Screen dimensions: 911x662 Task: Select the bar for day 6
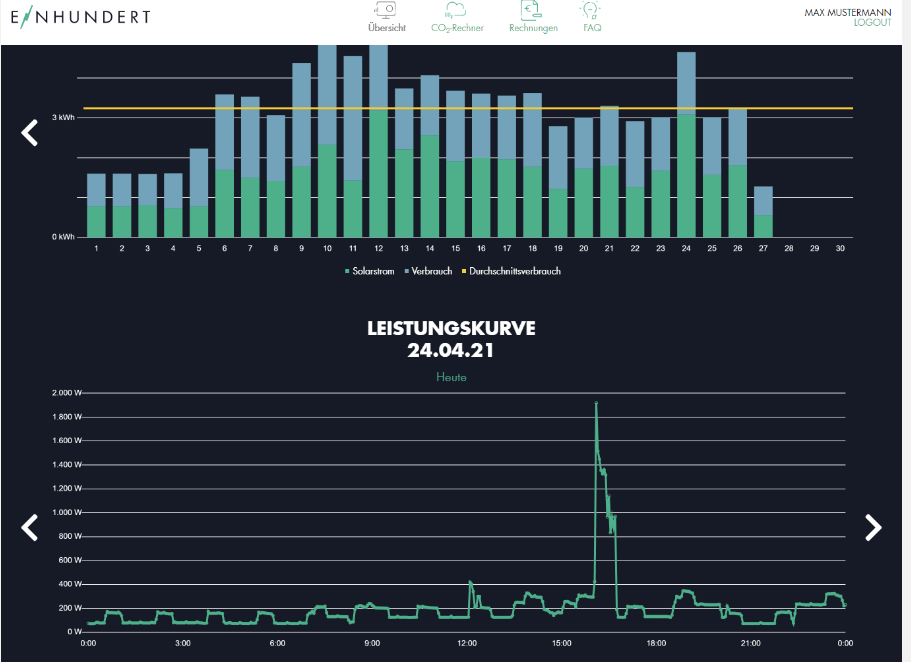tap(224, 166)
